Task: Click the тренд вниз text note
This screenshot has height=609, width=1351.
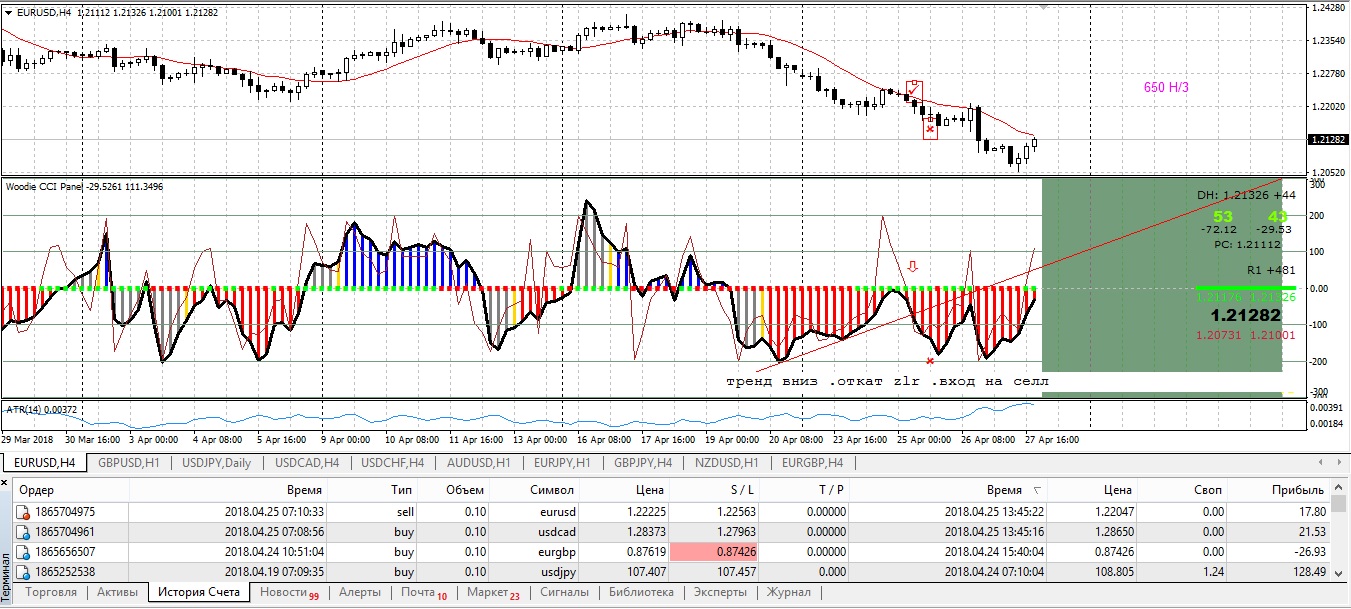Action: click(x=887, y=382)
